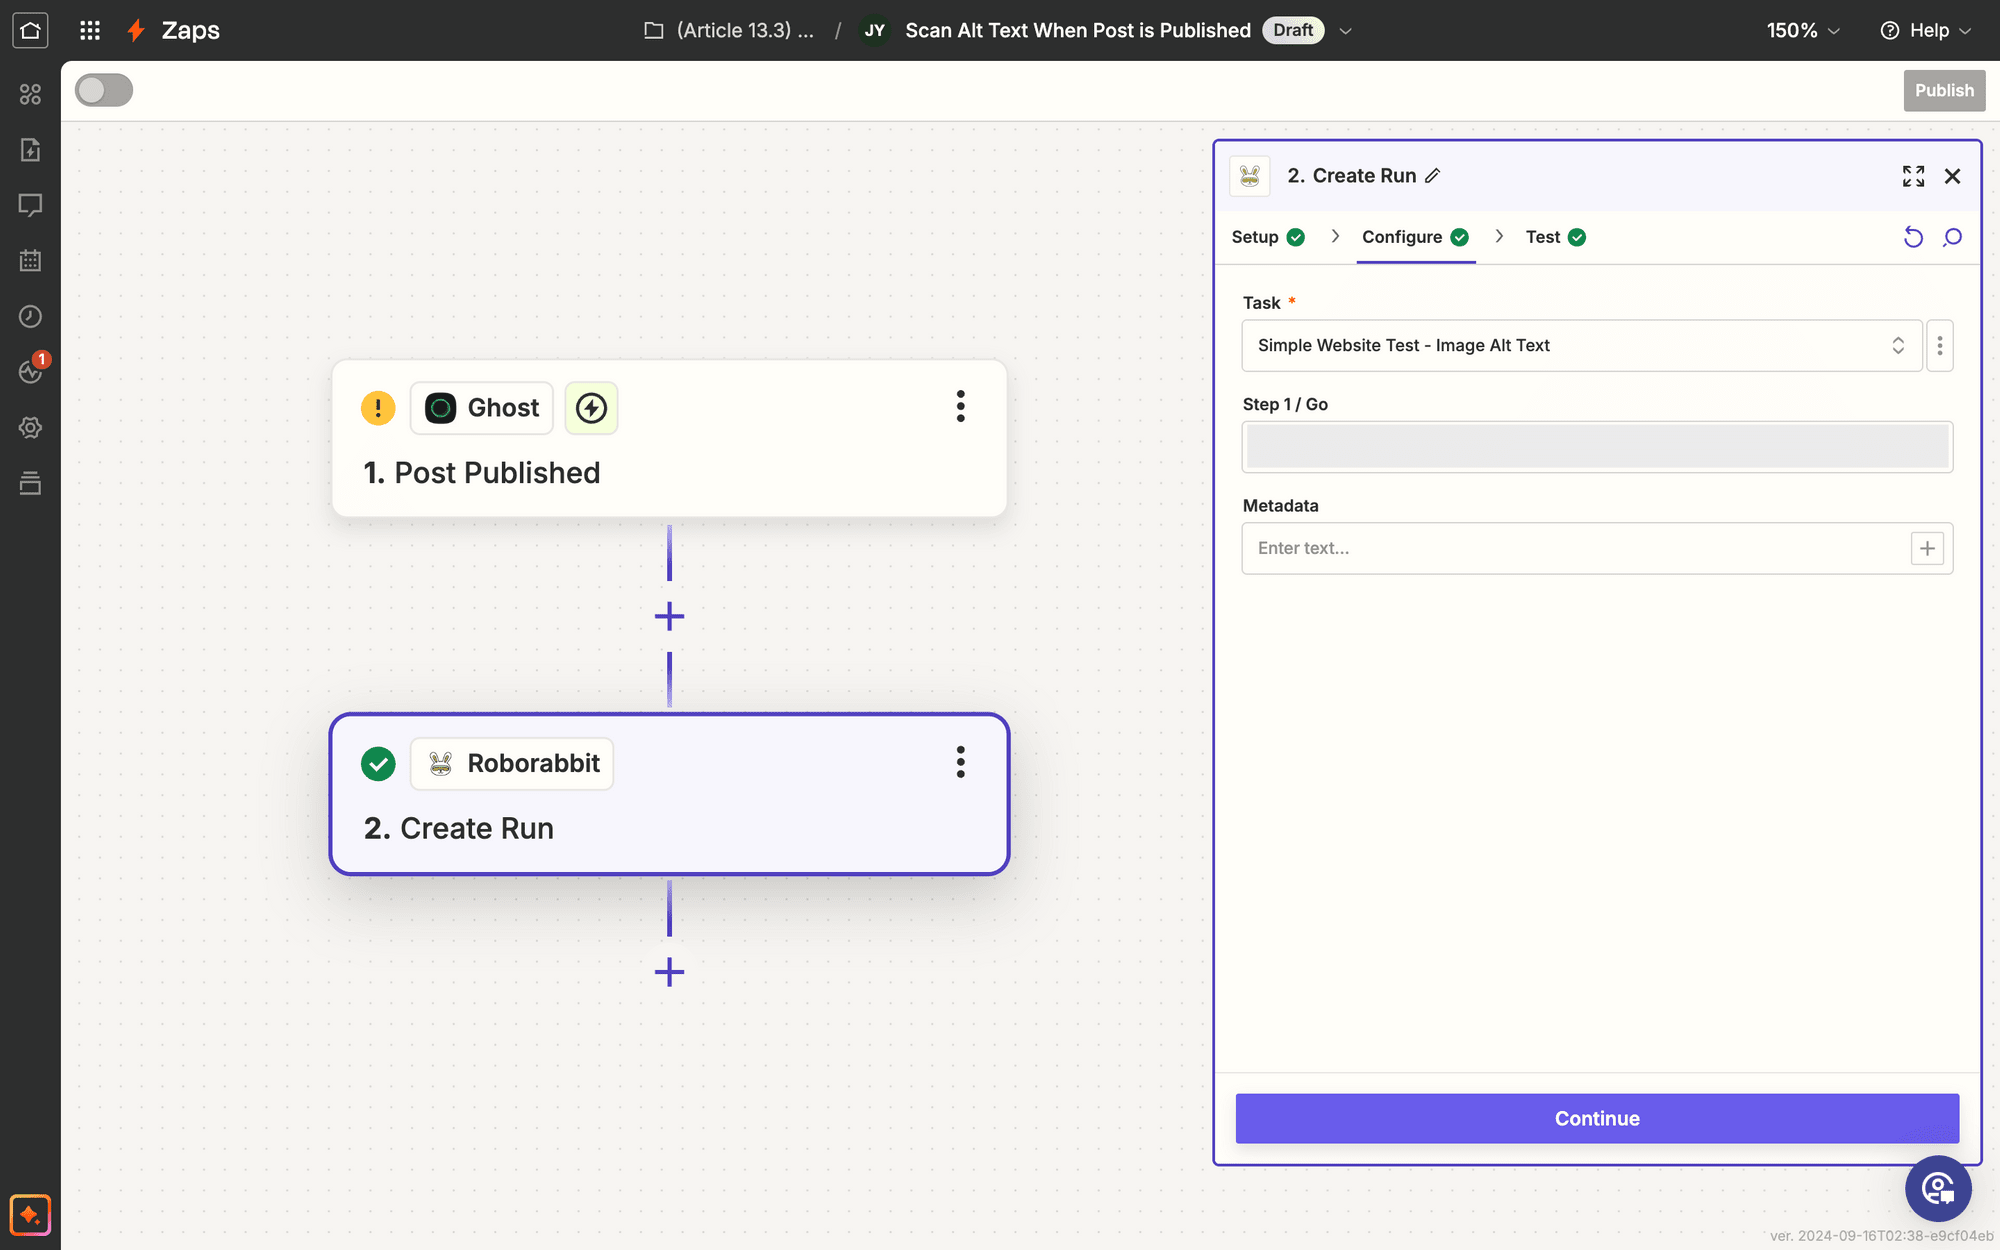Image resolution: width=2000 pixels, height=1250 pixels.
Task: Click the Roborabbit step green check icon
Action: pos(378,764)
